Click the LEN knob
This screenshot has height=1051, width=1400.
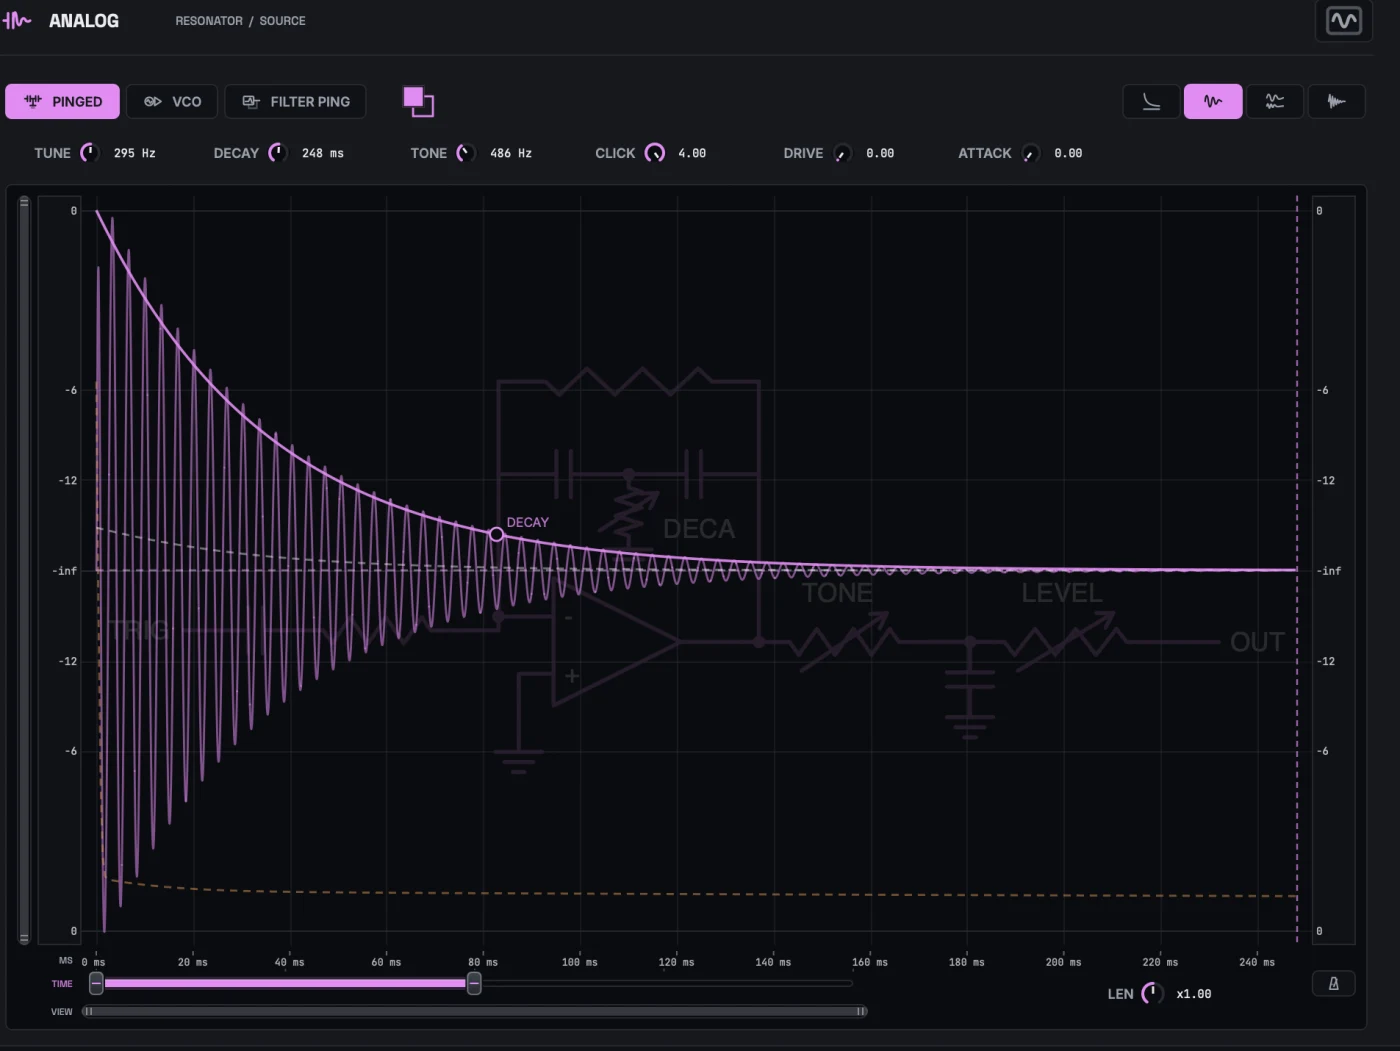pos(1152,993)
